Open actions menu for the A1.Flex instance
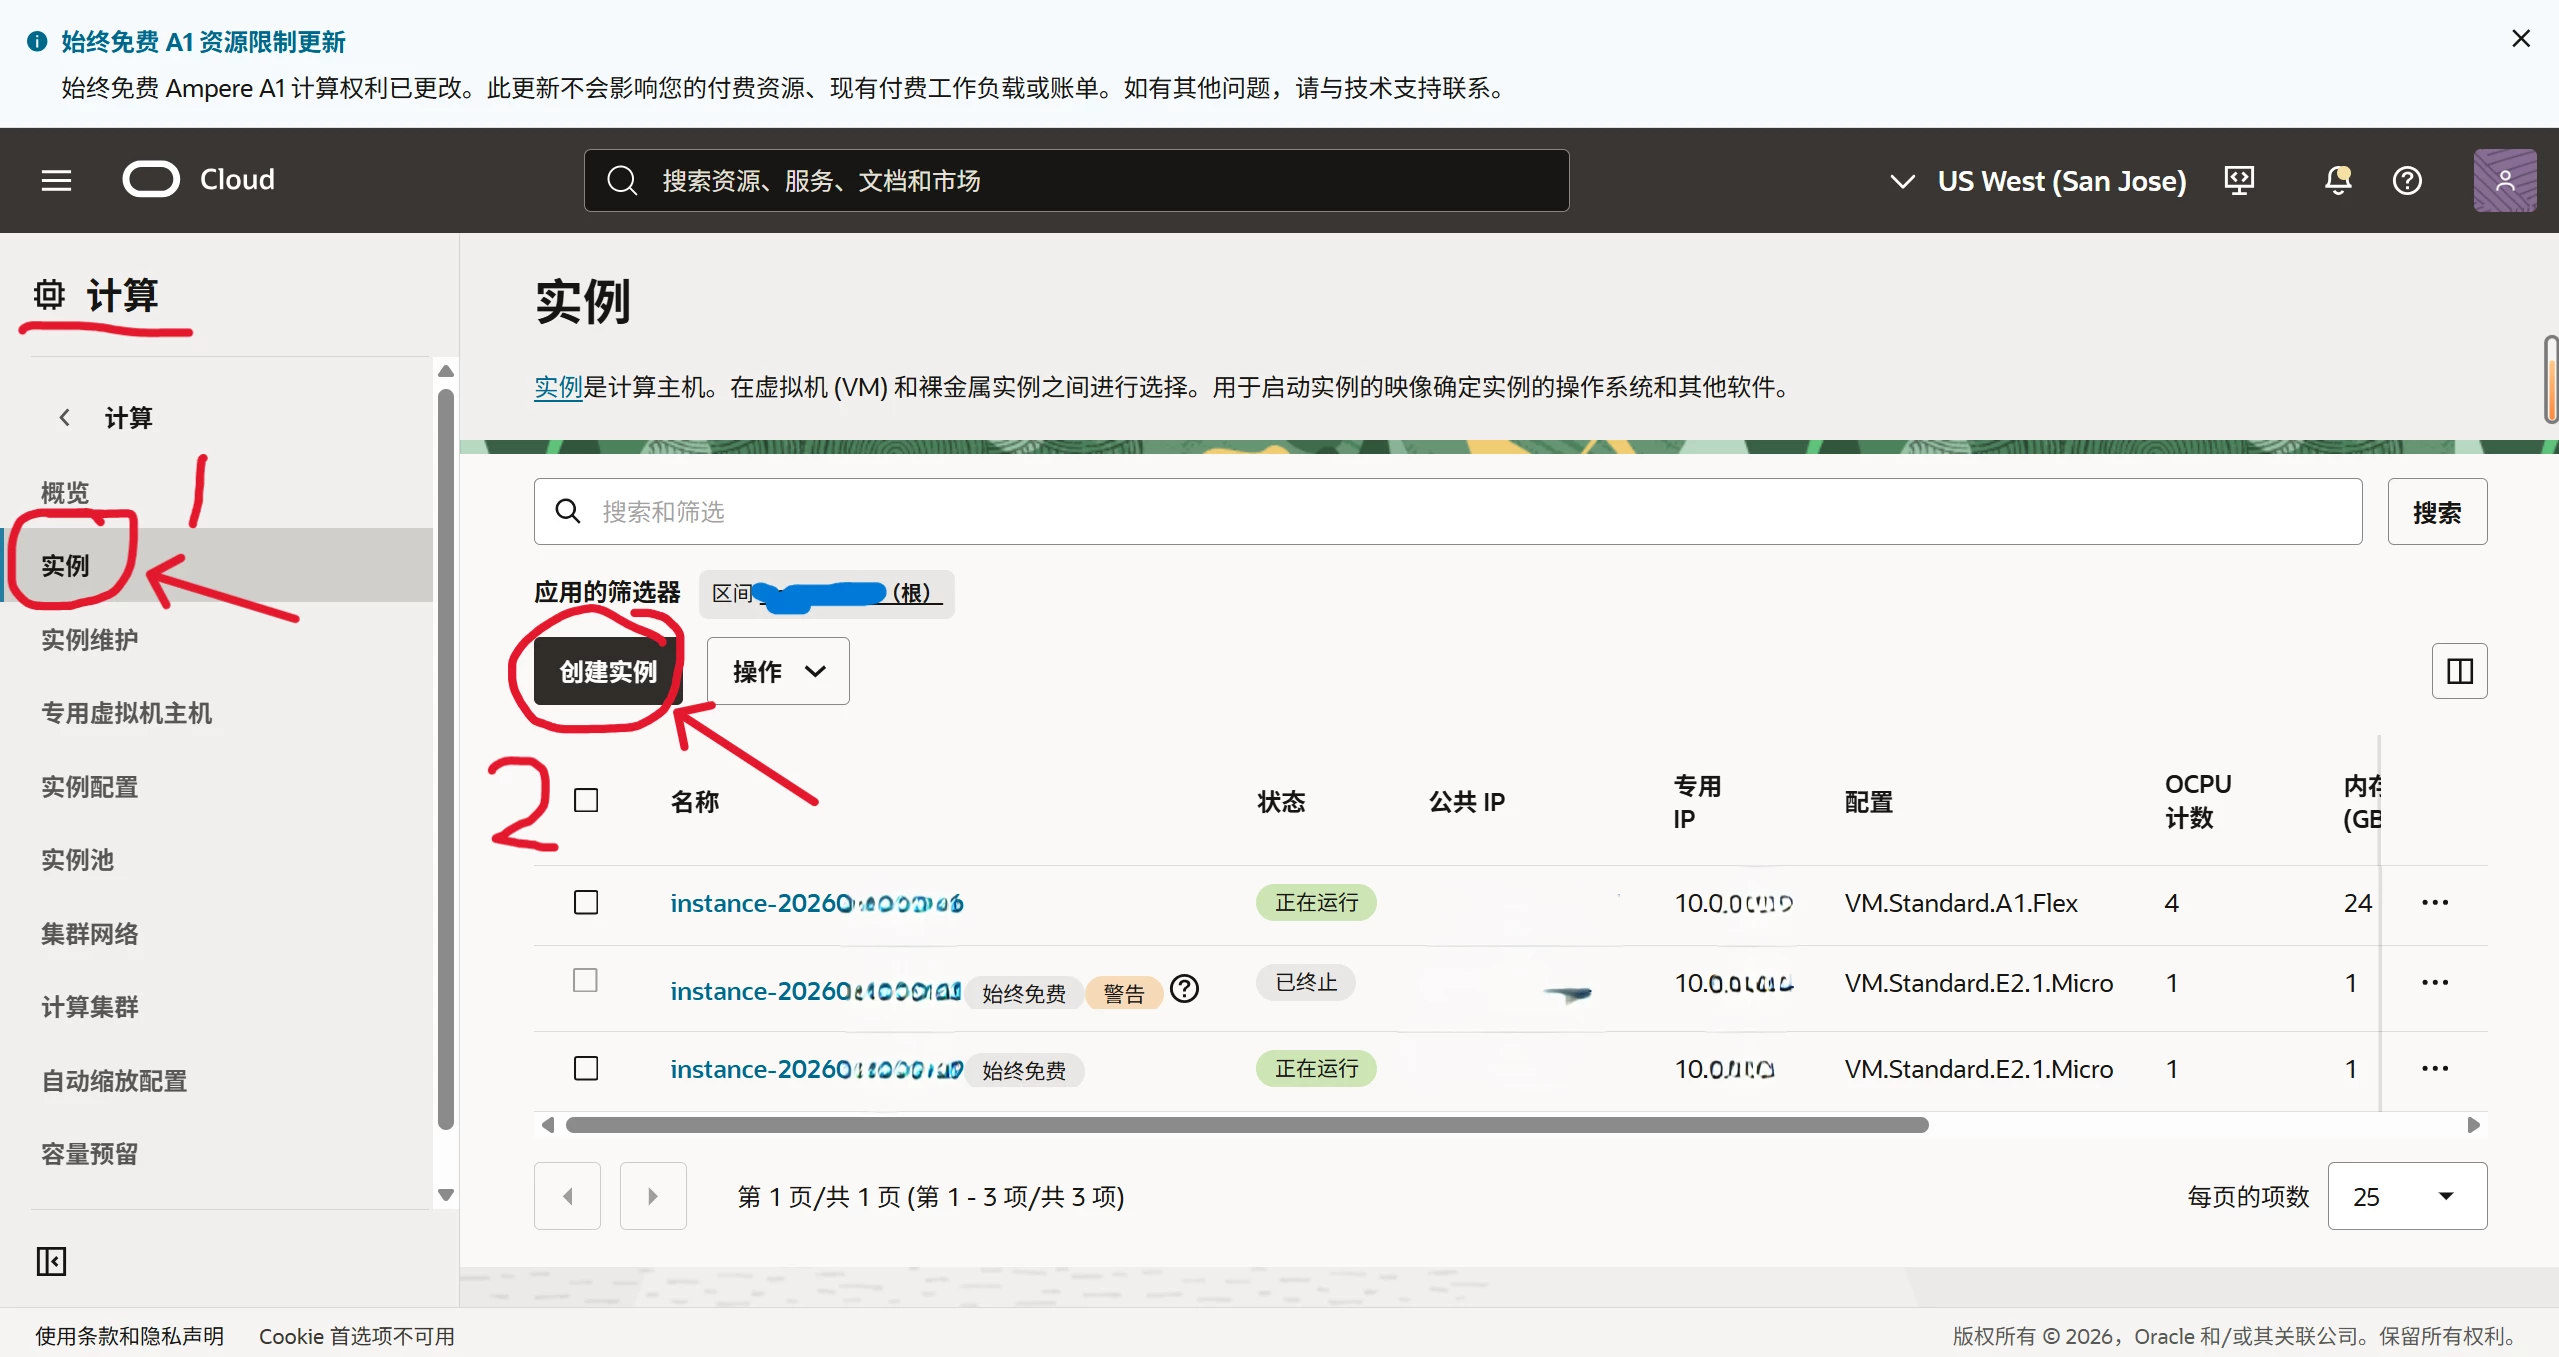The height and width of the screenshot is (1357, 2559). tap(2434, 902)
